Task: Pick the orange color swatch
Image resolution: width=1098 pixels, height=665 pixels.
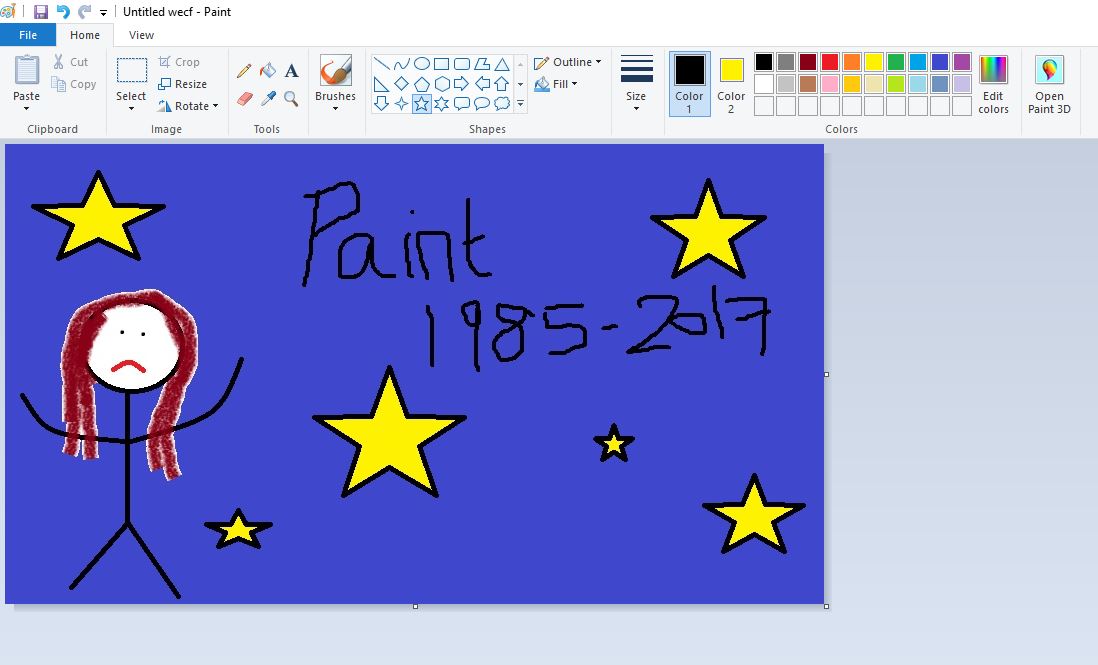Action: [852, 62]
